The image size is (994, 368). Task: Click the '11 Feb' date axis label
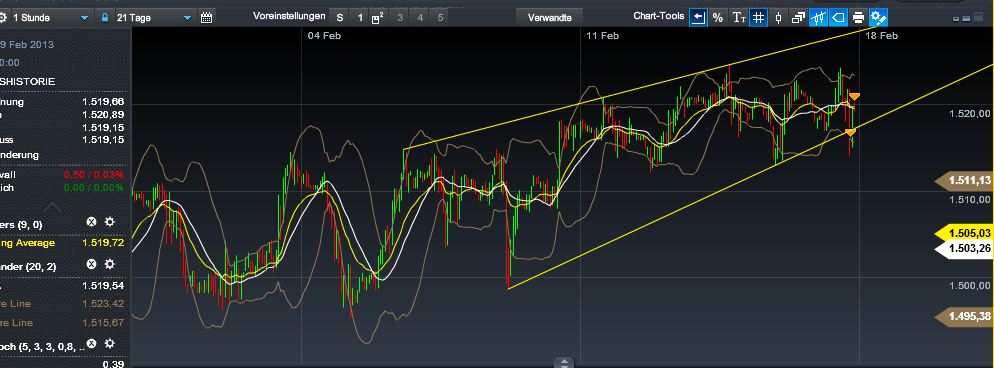602,35
